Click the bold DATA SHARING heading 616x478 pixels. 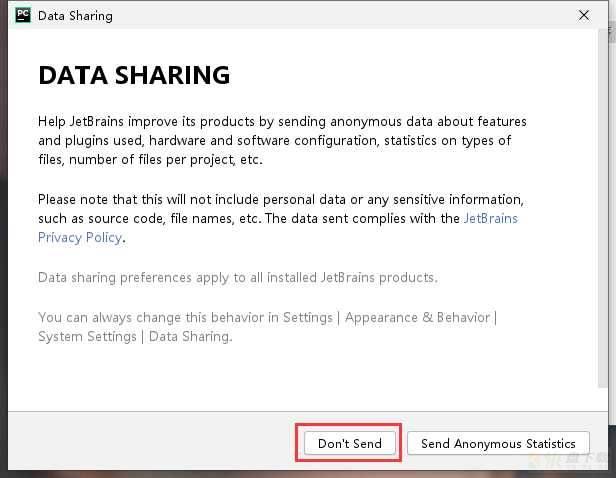[x=134, y=75]
